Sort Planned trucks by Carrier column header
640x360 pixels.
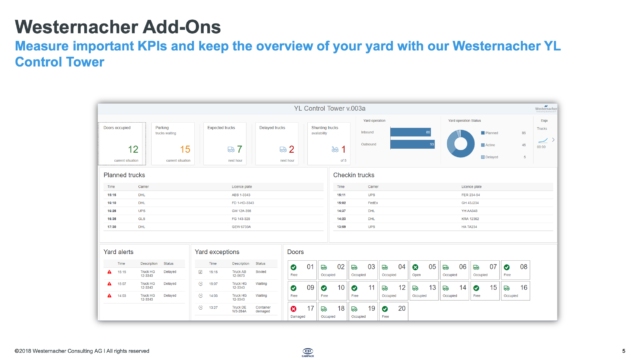coord(143,187)
